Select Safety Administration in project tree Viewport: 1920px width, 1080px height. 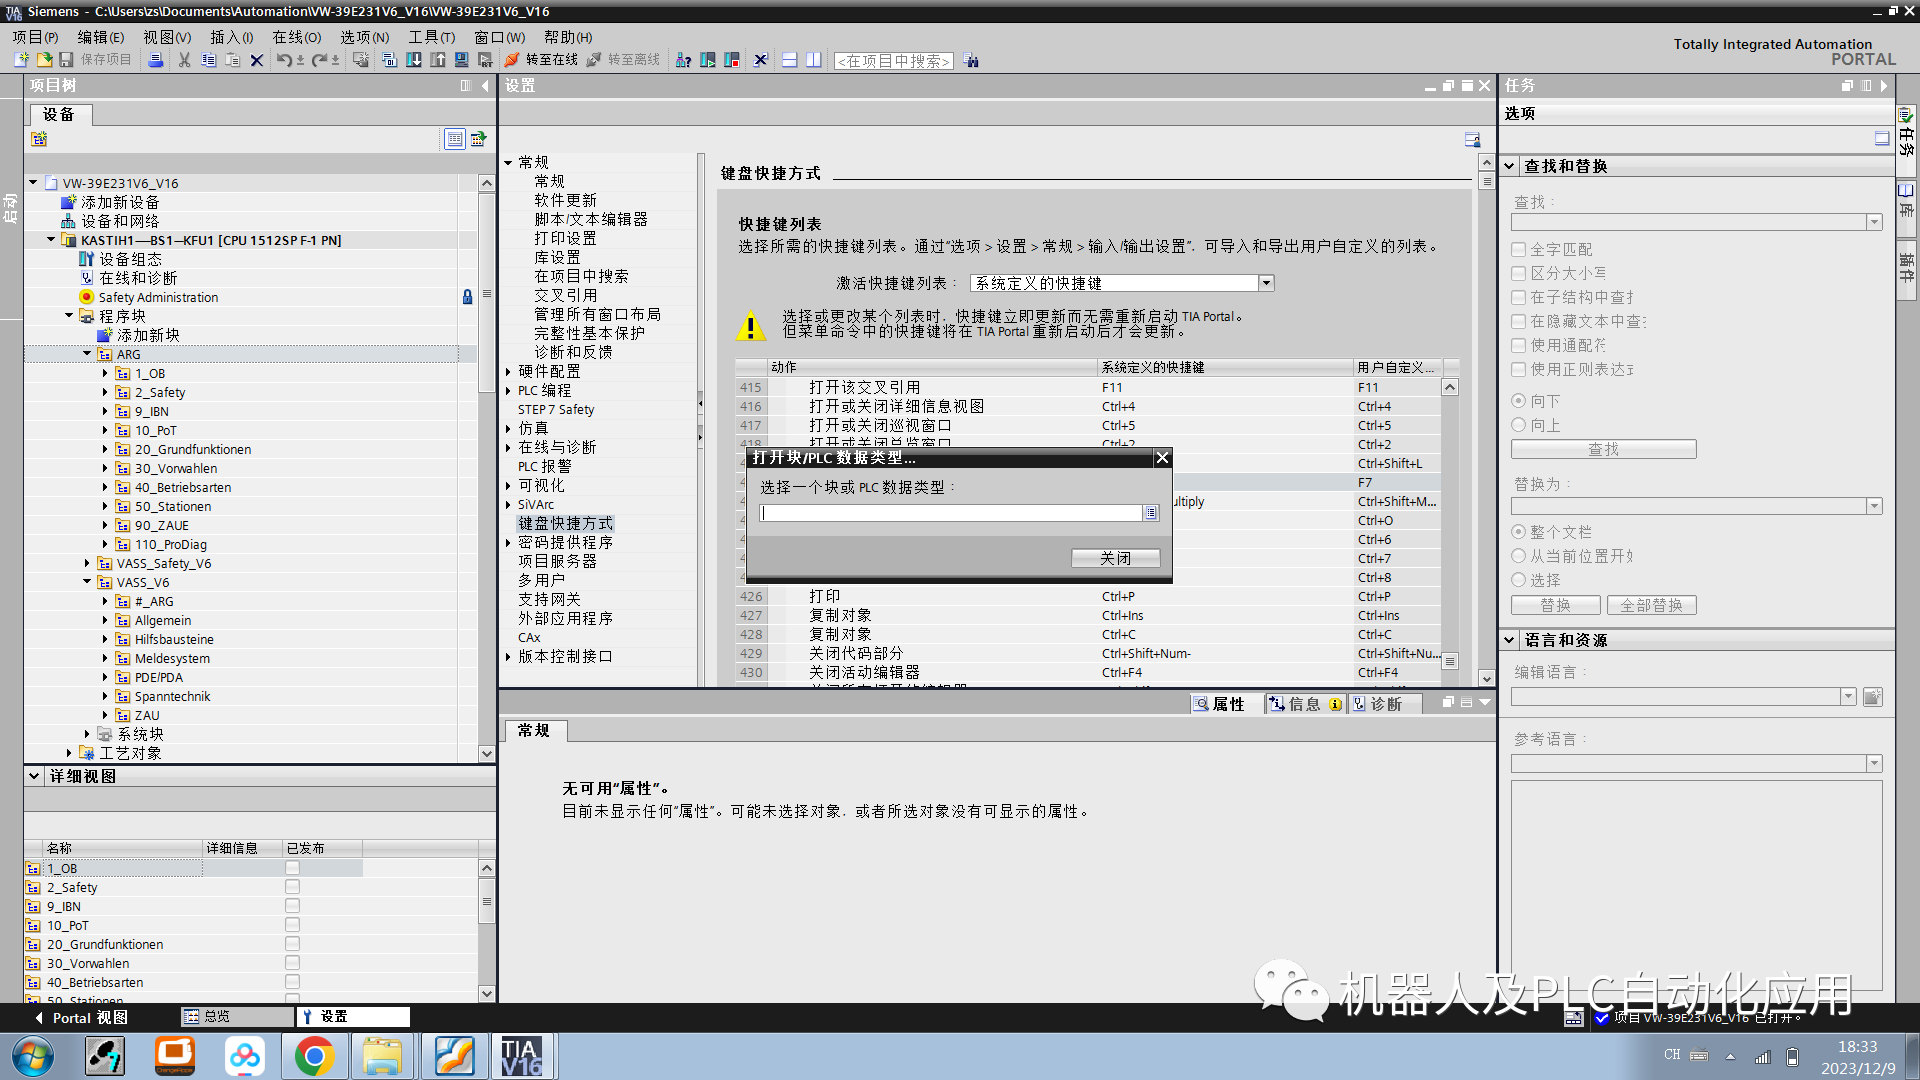(x=158, y=298)
